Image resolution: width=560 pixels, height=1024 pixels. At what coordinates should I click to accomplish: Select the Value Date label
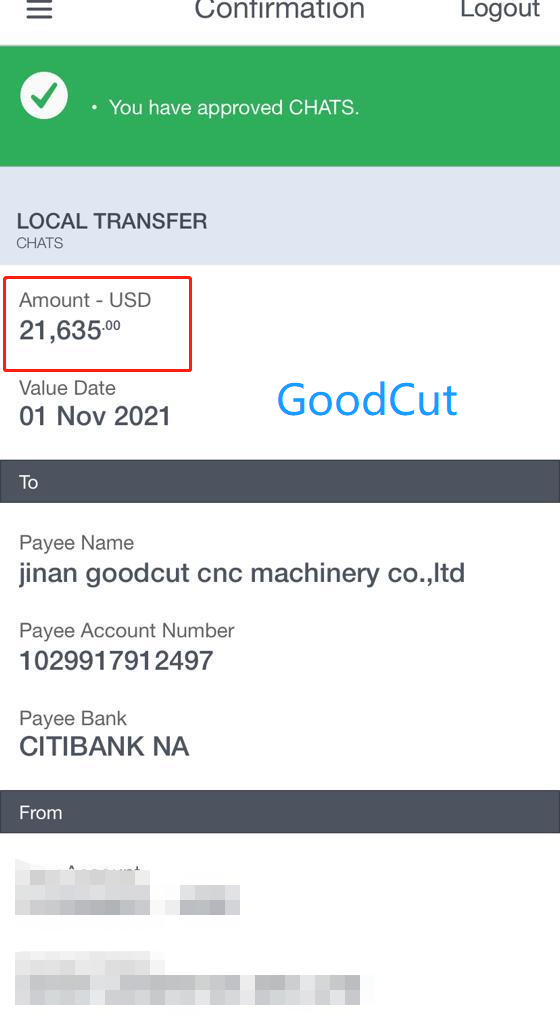[x=67, y=388]
